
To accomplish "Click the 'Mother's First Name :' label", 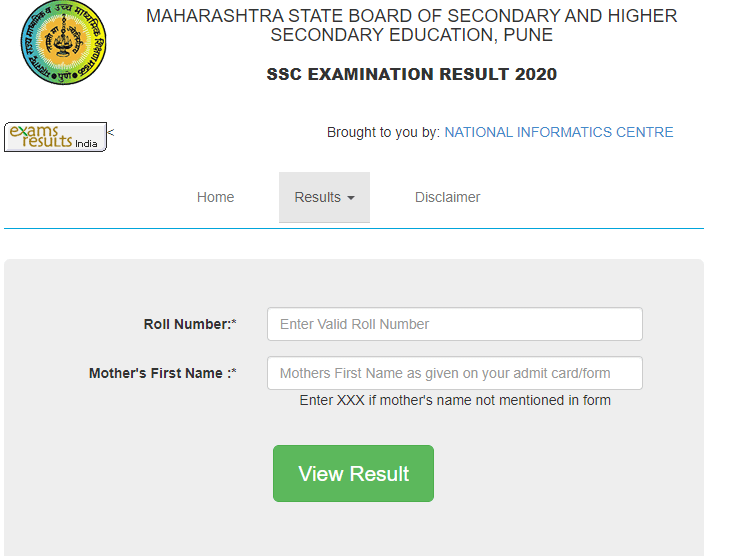I will 158,373.
